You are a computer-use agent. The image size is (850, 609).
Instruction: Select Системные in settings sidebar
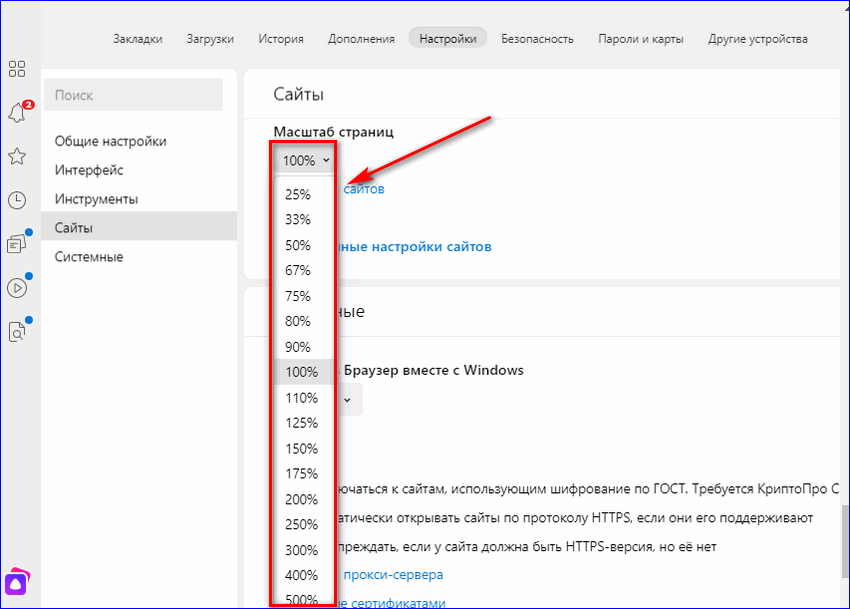click(89, 257)
